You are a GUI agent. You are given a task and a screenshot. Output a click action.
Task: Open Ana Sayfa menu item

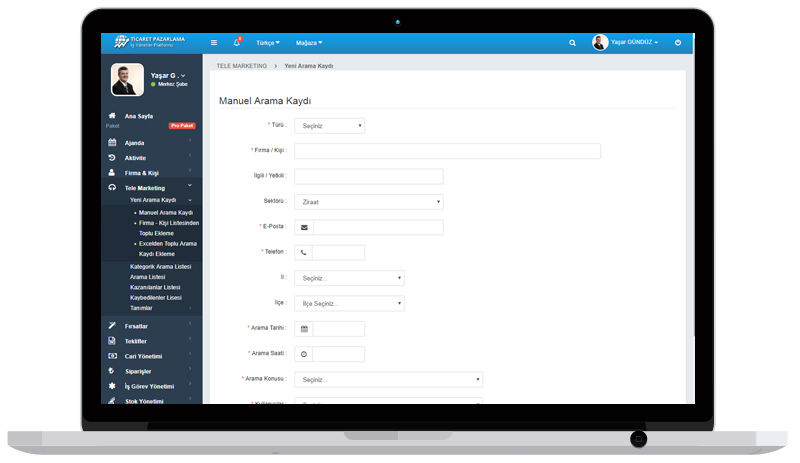[x=139, y=116]
